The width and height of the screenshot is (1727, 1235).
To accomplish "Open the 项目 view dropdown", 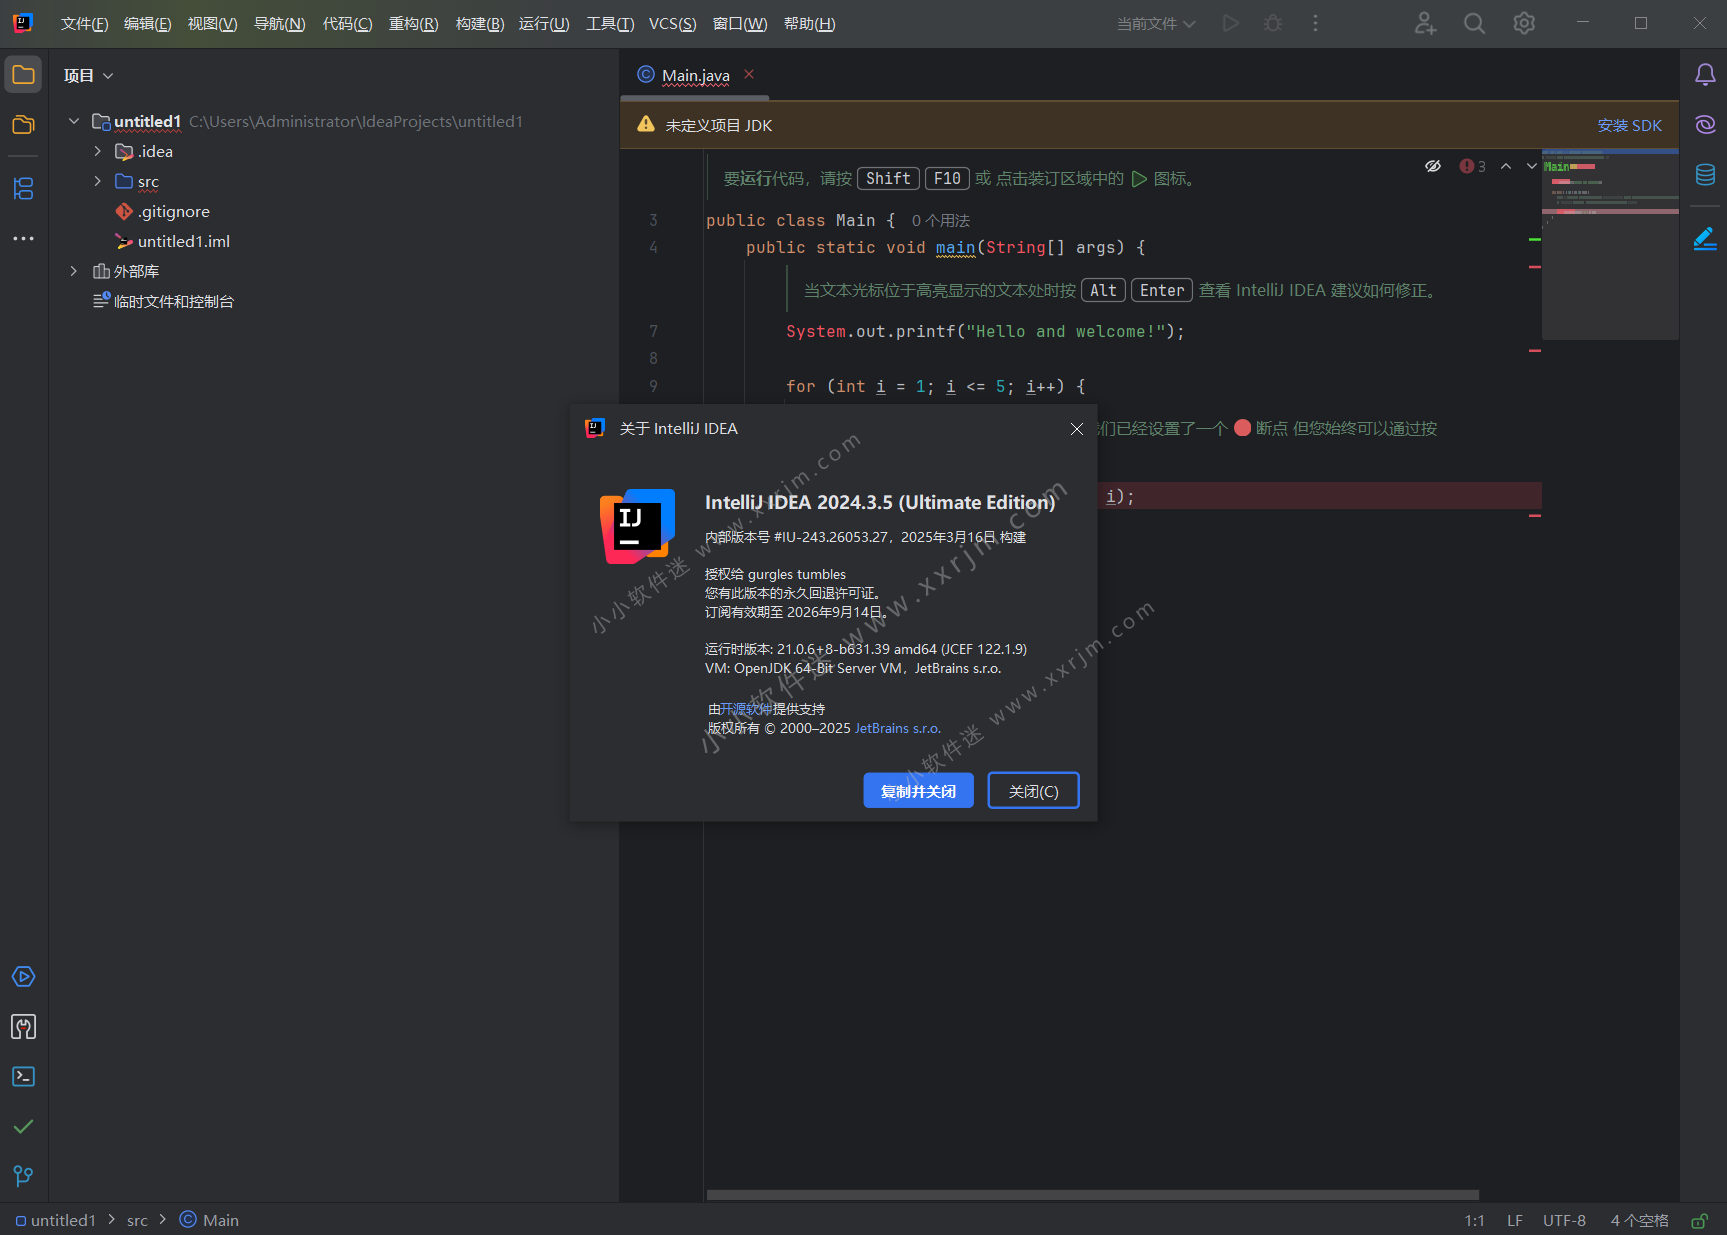I will coord(89,76).
